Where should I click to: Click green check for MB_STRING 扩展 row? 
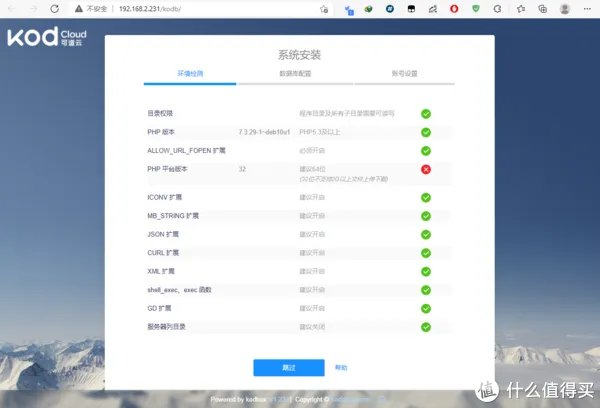coord(426,216)
